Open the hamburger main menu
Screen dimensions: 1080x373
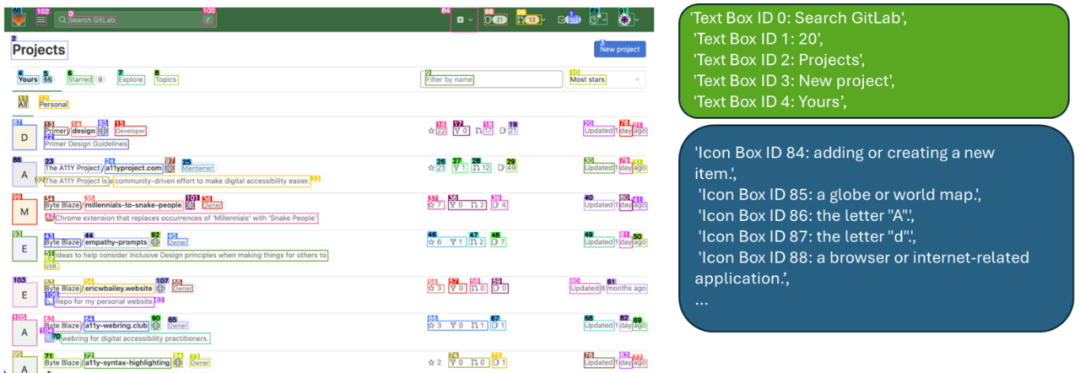41,20
